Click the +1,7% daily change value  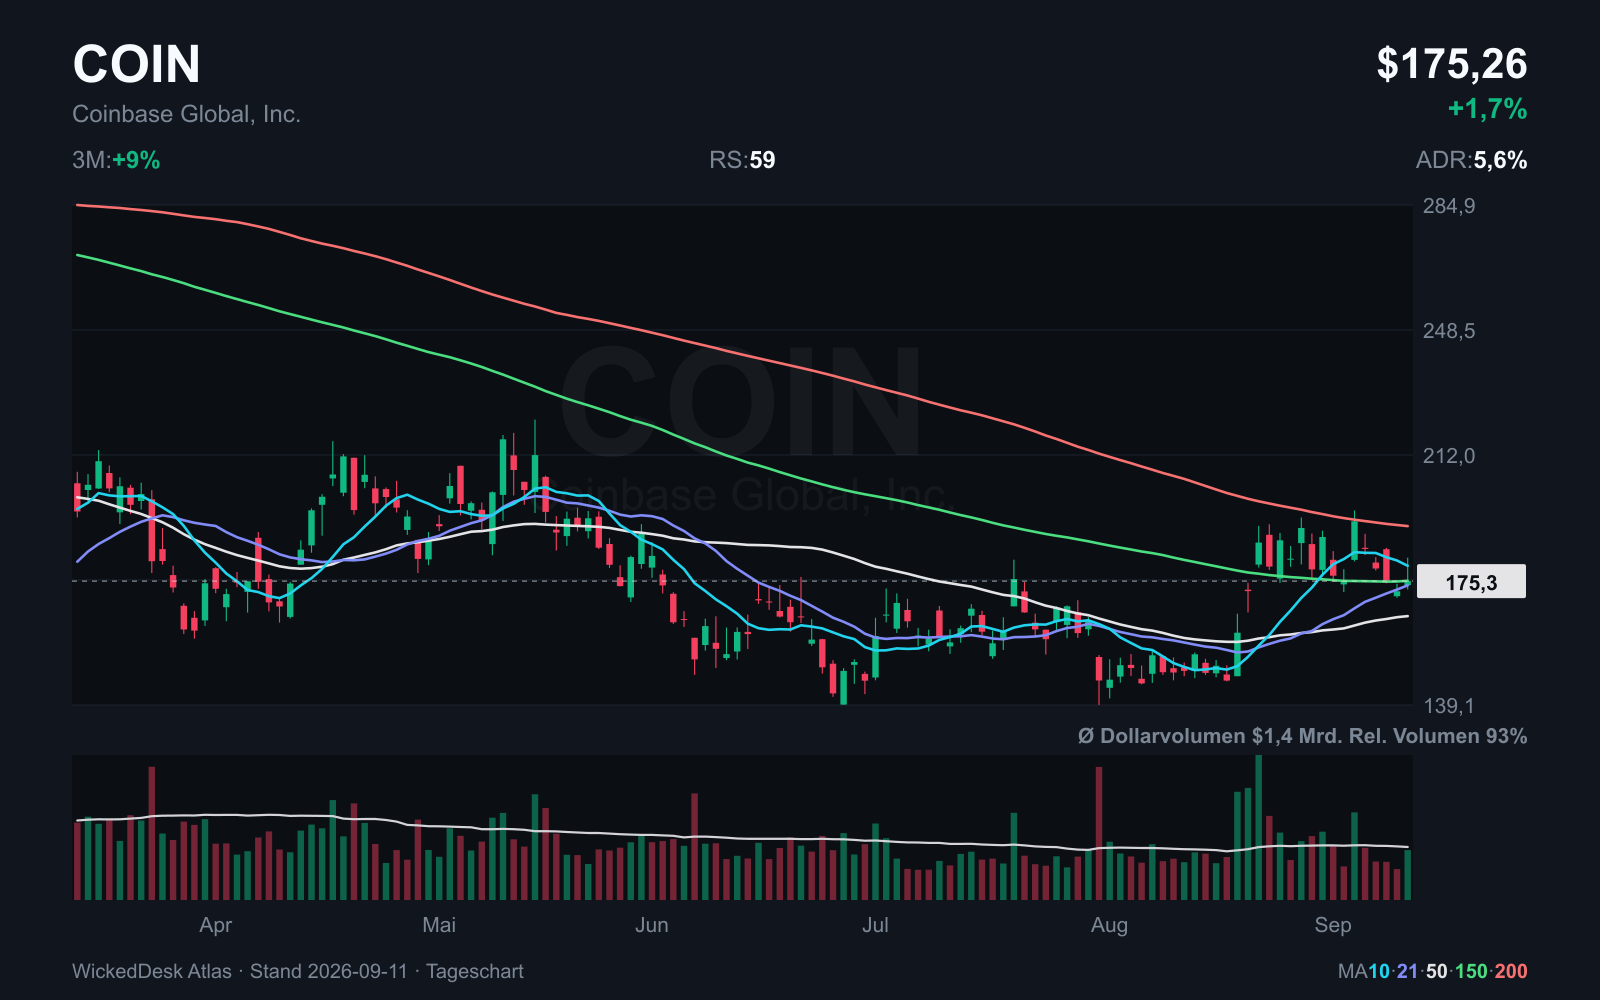[x=1488, y=109]
